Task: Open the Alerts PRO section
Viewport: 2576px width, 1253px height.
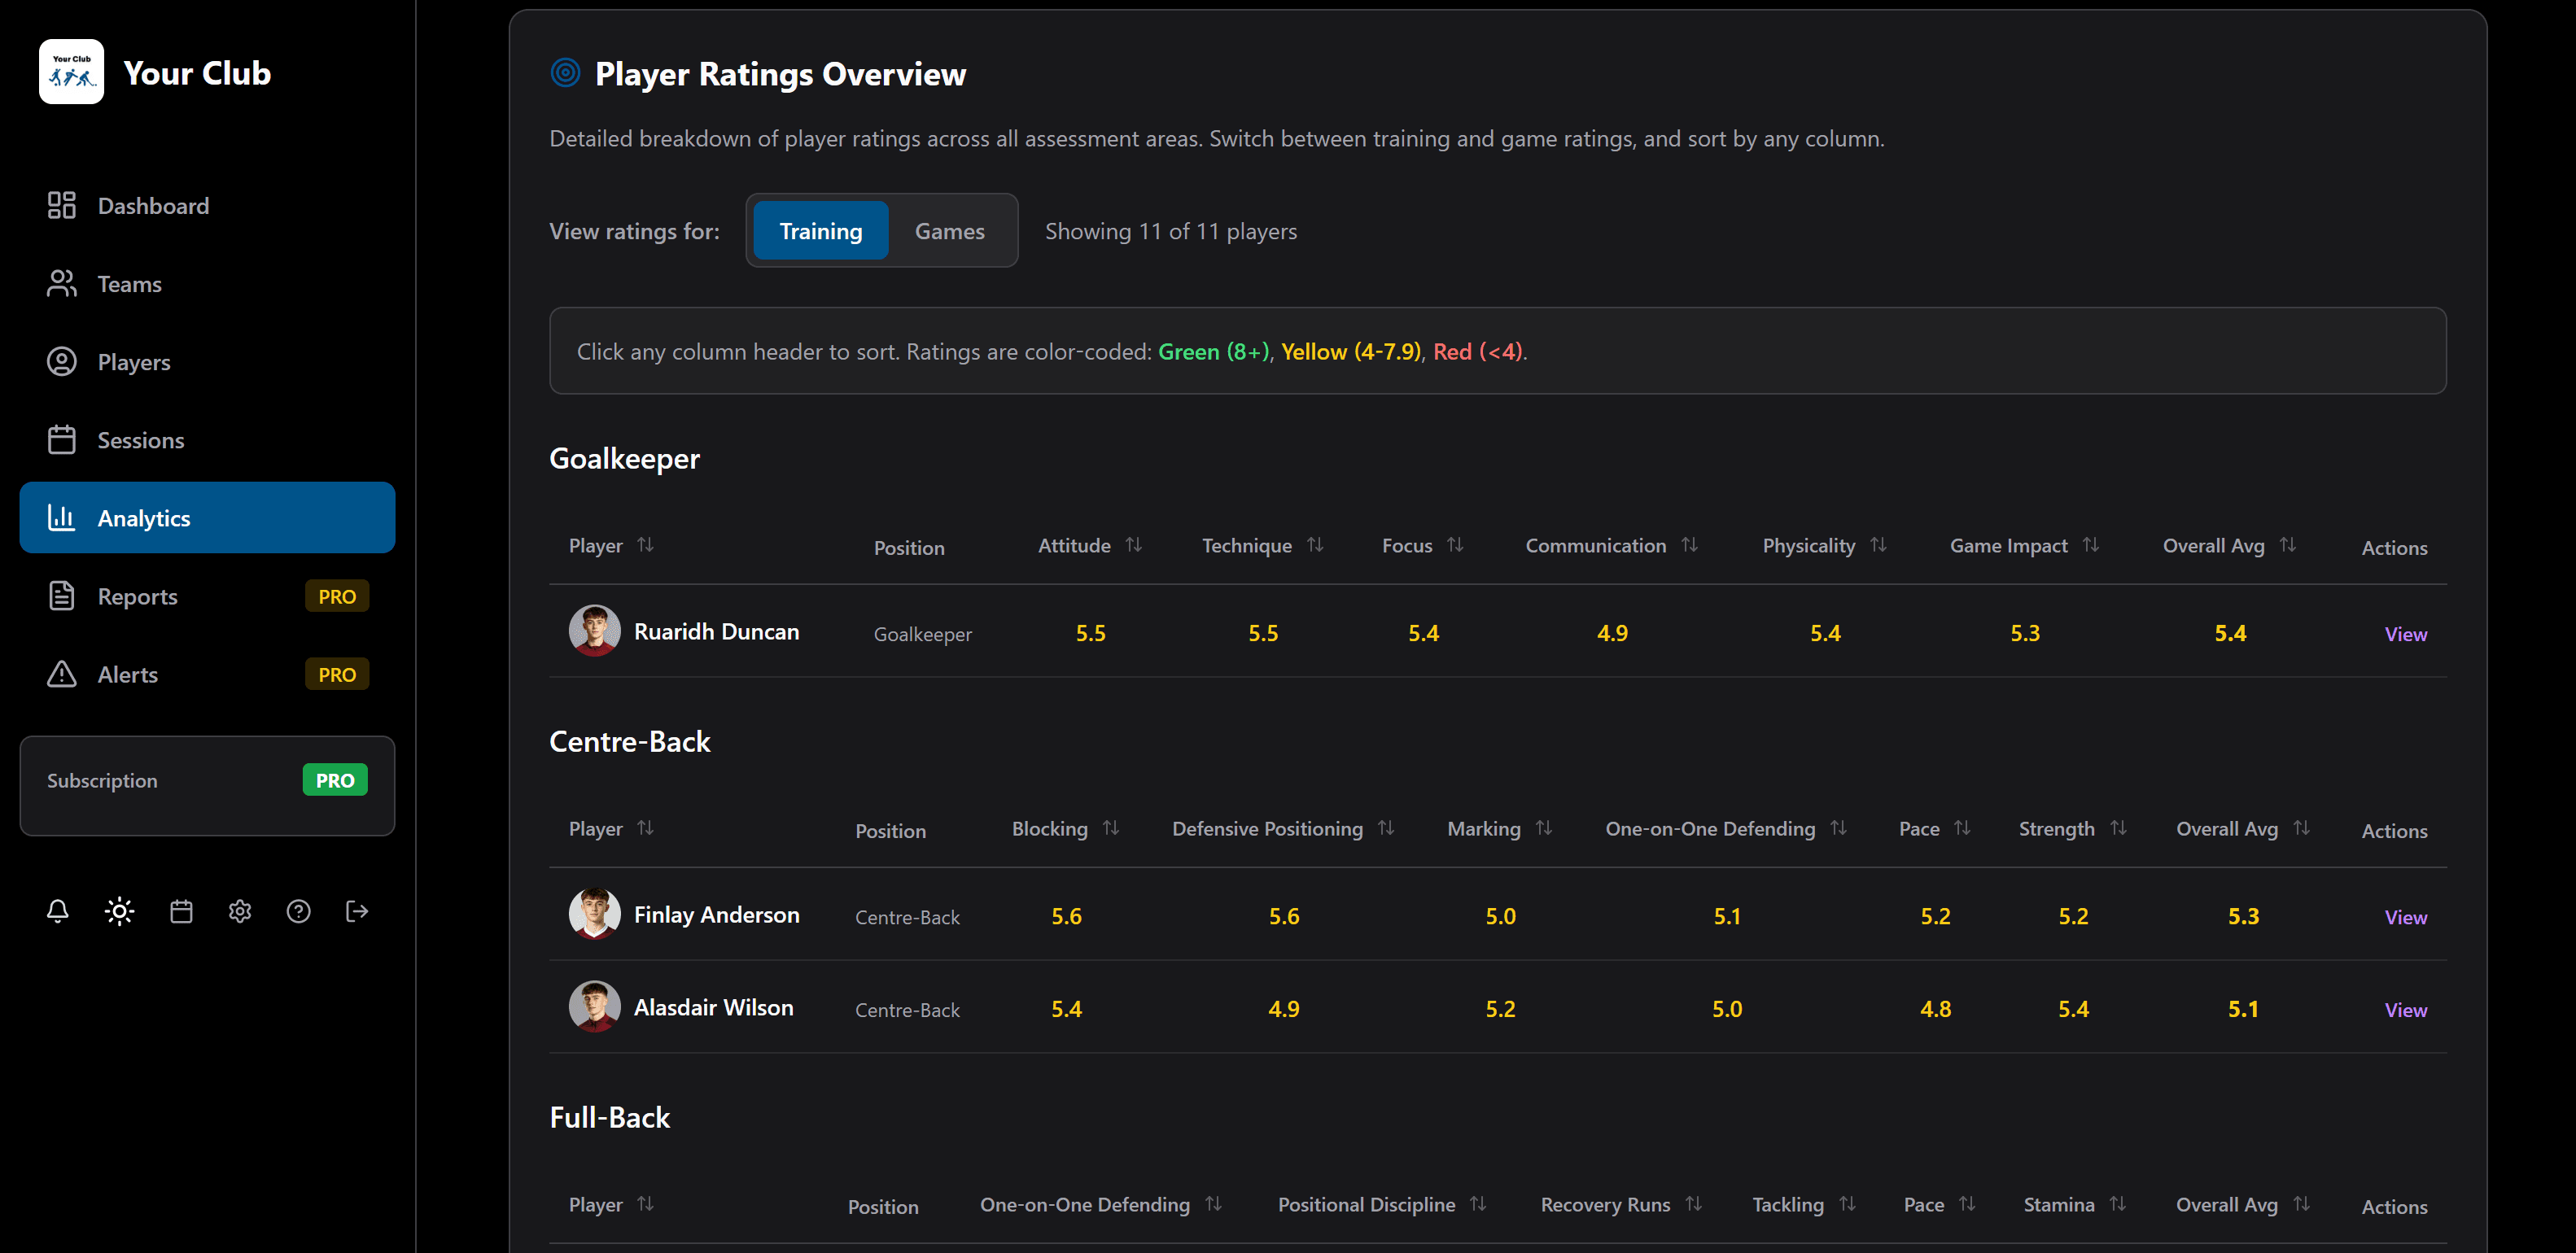Action: coord(128,674)
